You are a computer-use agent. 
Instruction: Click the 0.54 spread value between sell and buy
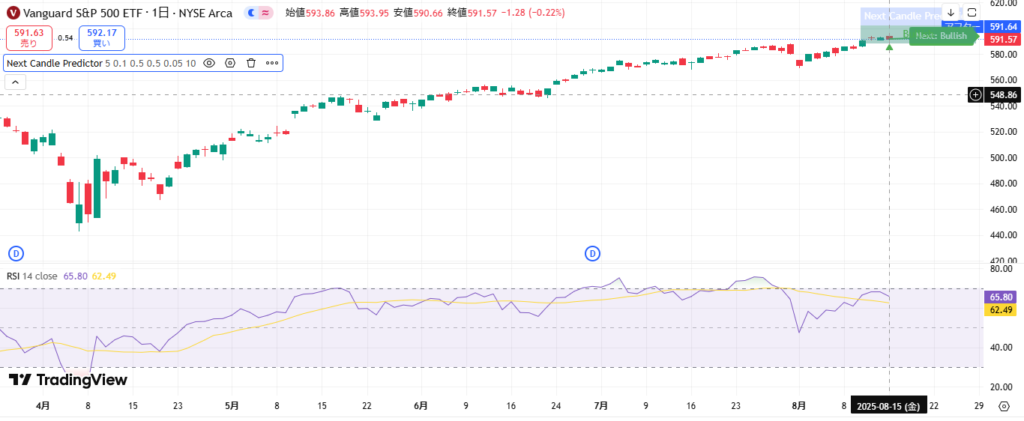(x=65, y=38)
